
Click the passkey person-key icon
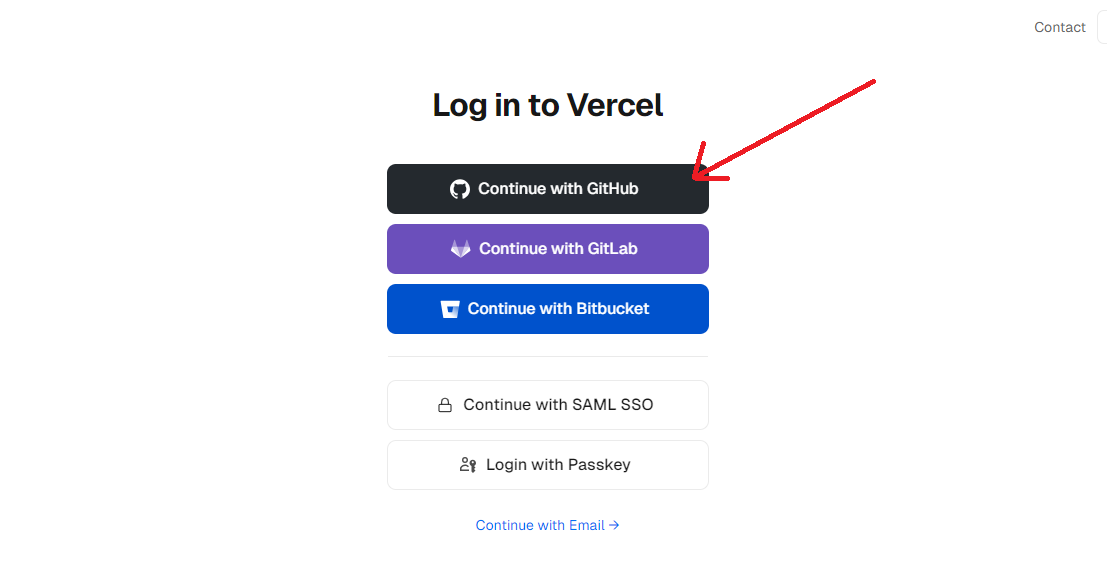tap(468, 465)
